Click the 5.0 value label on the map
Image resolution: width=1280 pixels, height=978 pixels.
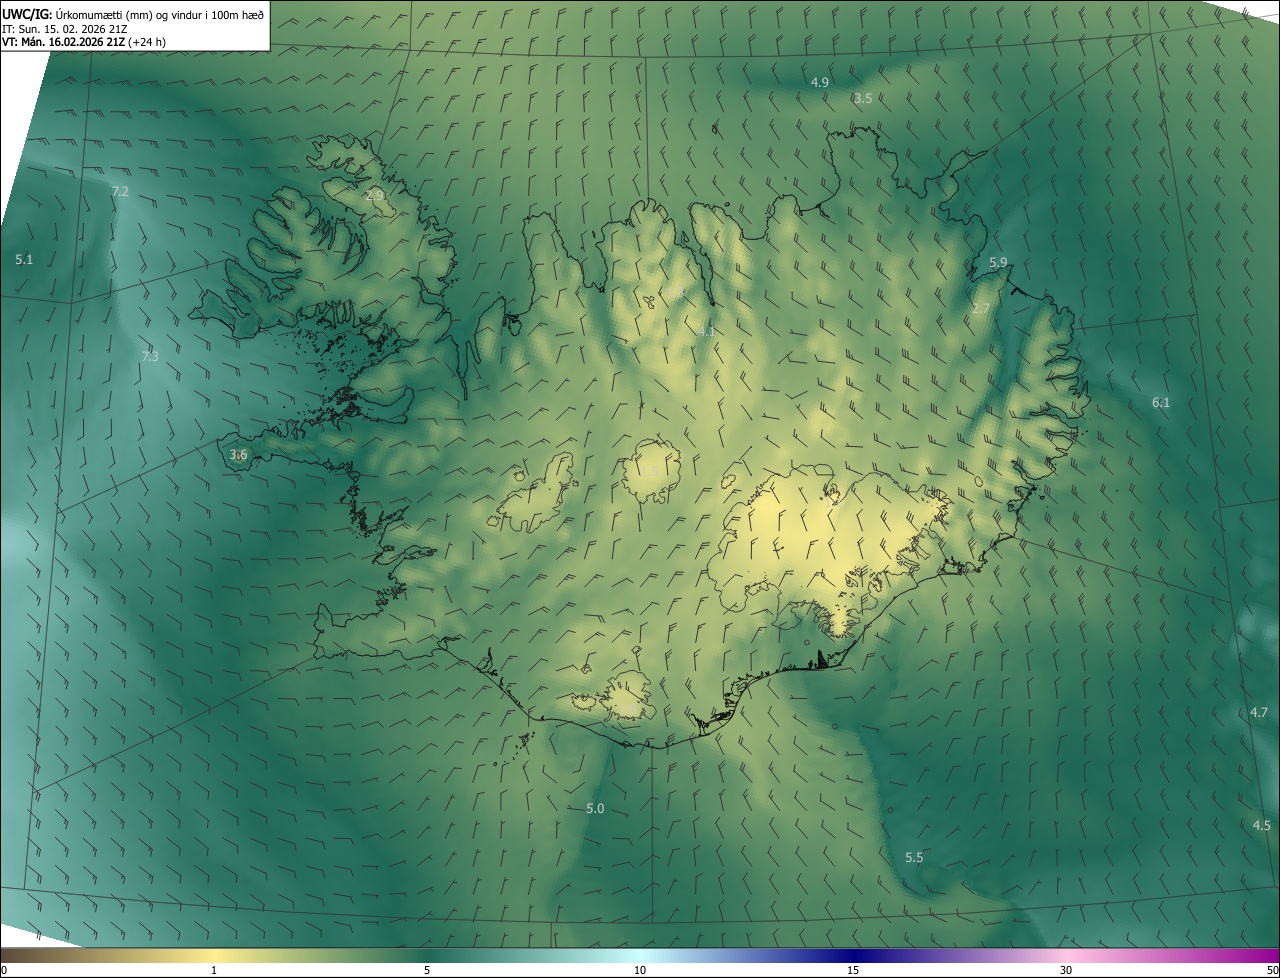[x=595, y=808]
